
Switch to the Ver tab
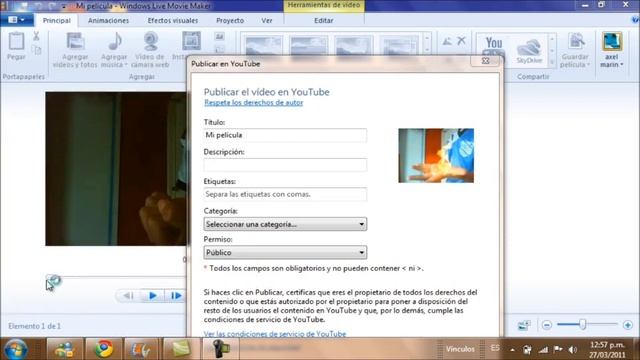click(267, 20)
